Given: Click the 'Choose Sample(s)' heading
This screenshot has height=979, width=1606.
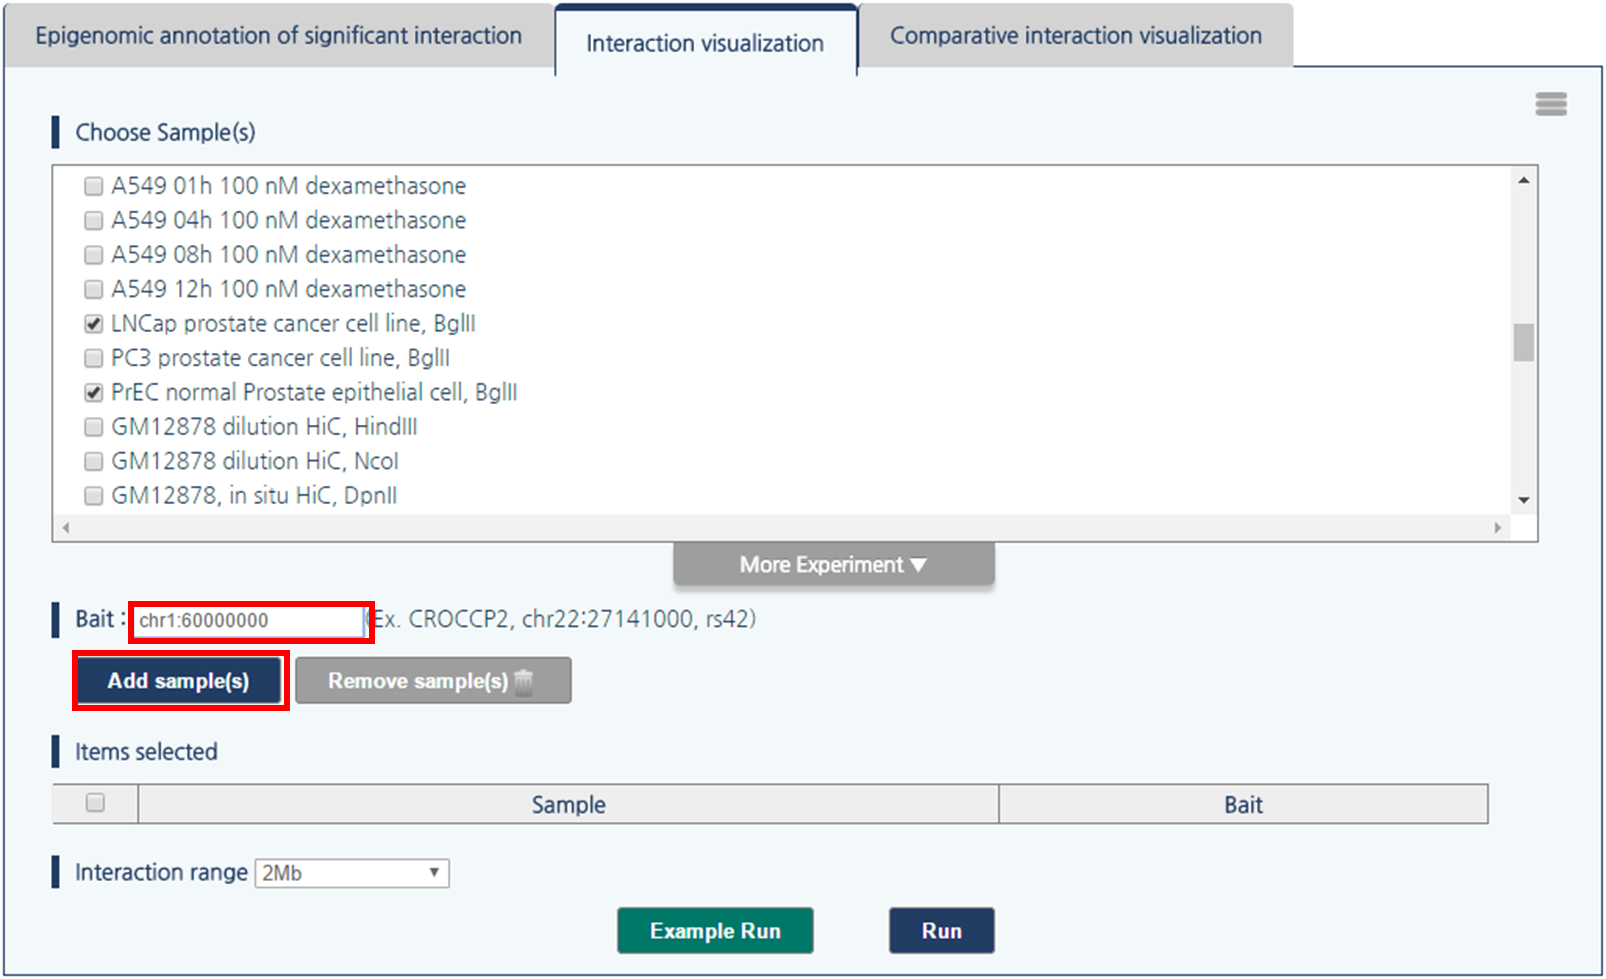Looking at the screenshot, I should (x=166, y=133).
